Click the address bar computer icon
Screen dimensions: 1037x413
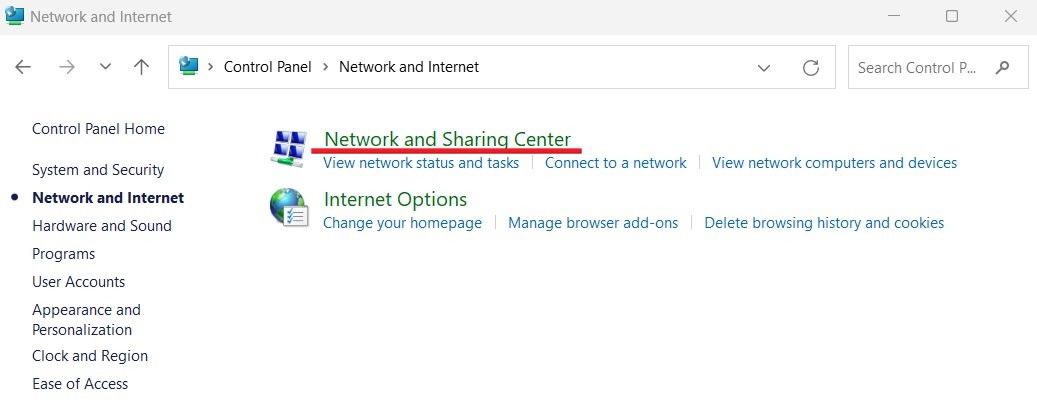pos(189,66)
